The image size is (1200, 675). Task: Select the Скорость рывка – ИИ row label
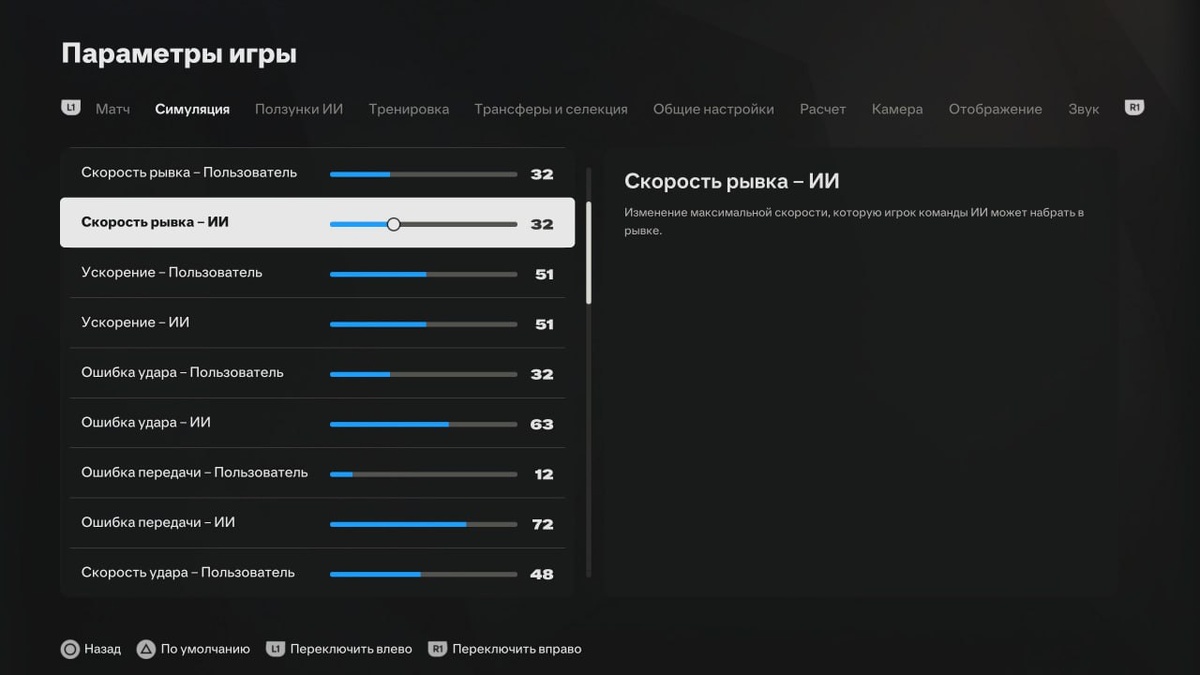pos(155,222)
